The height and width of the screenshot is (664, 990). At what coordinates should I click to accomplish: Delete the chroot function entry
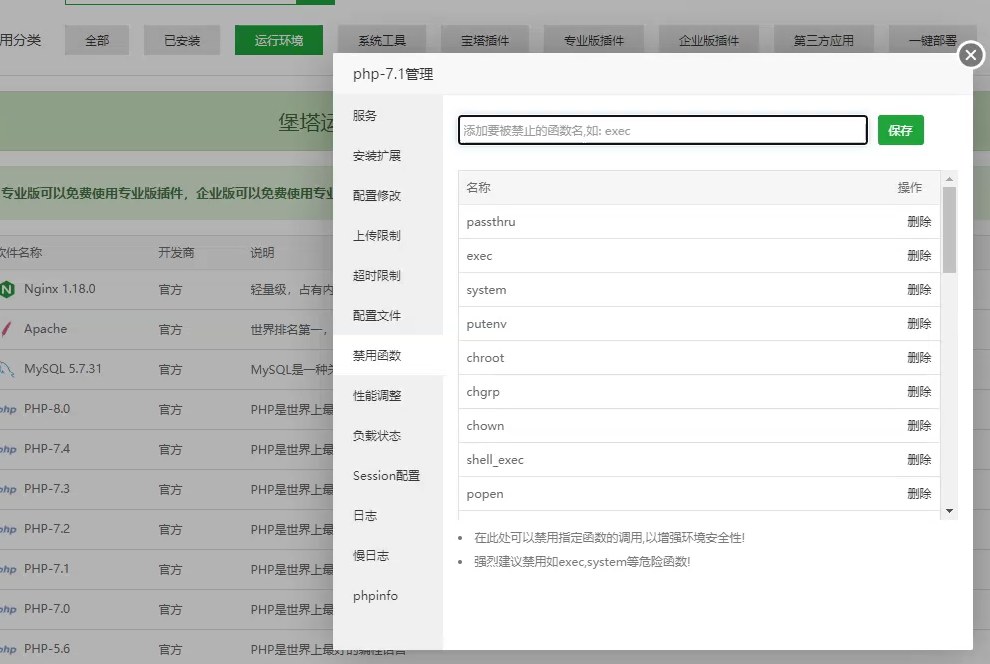(919, 357)
